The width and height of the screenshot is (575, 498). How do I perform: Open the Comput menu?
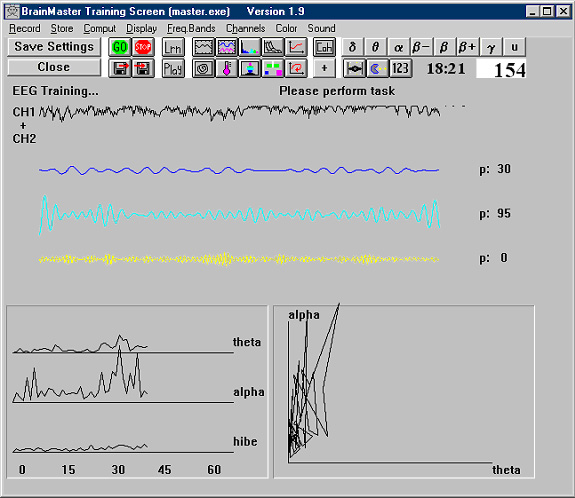tap(99, 28)
